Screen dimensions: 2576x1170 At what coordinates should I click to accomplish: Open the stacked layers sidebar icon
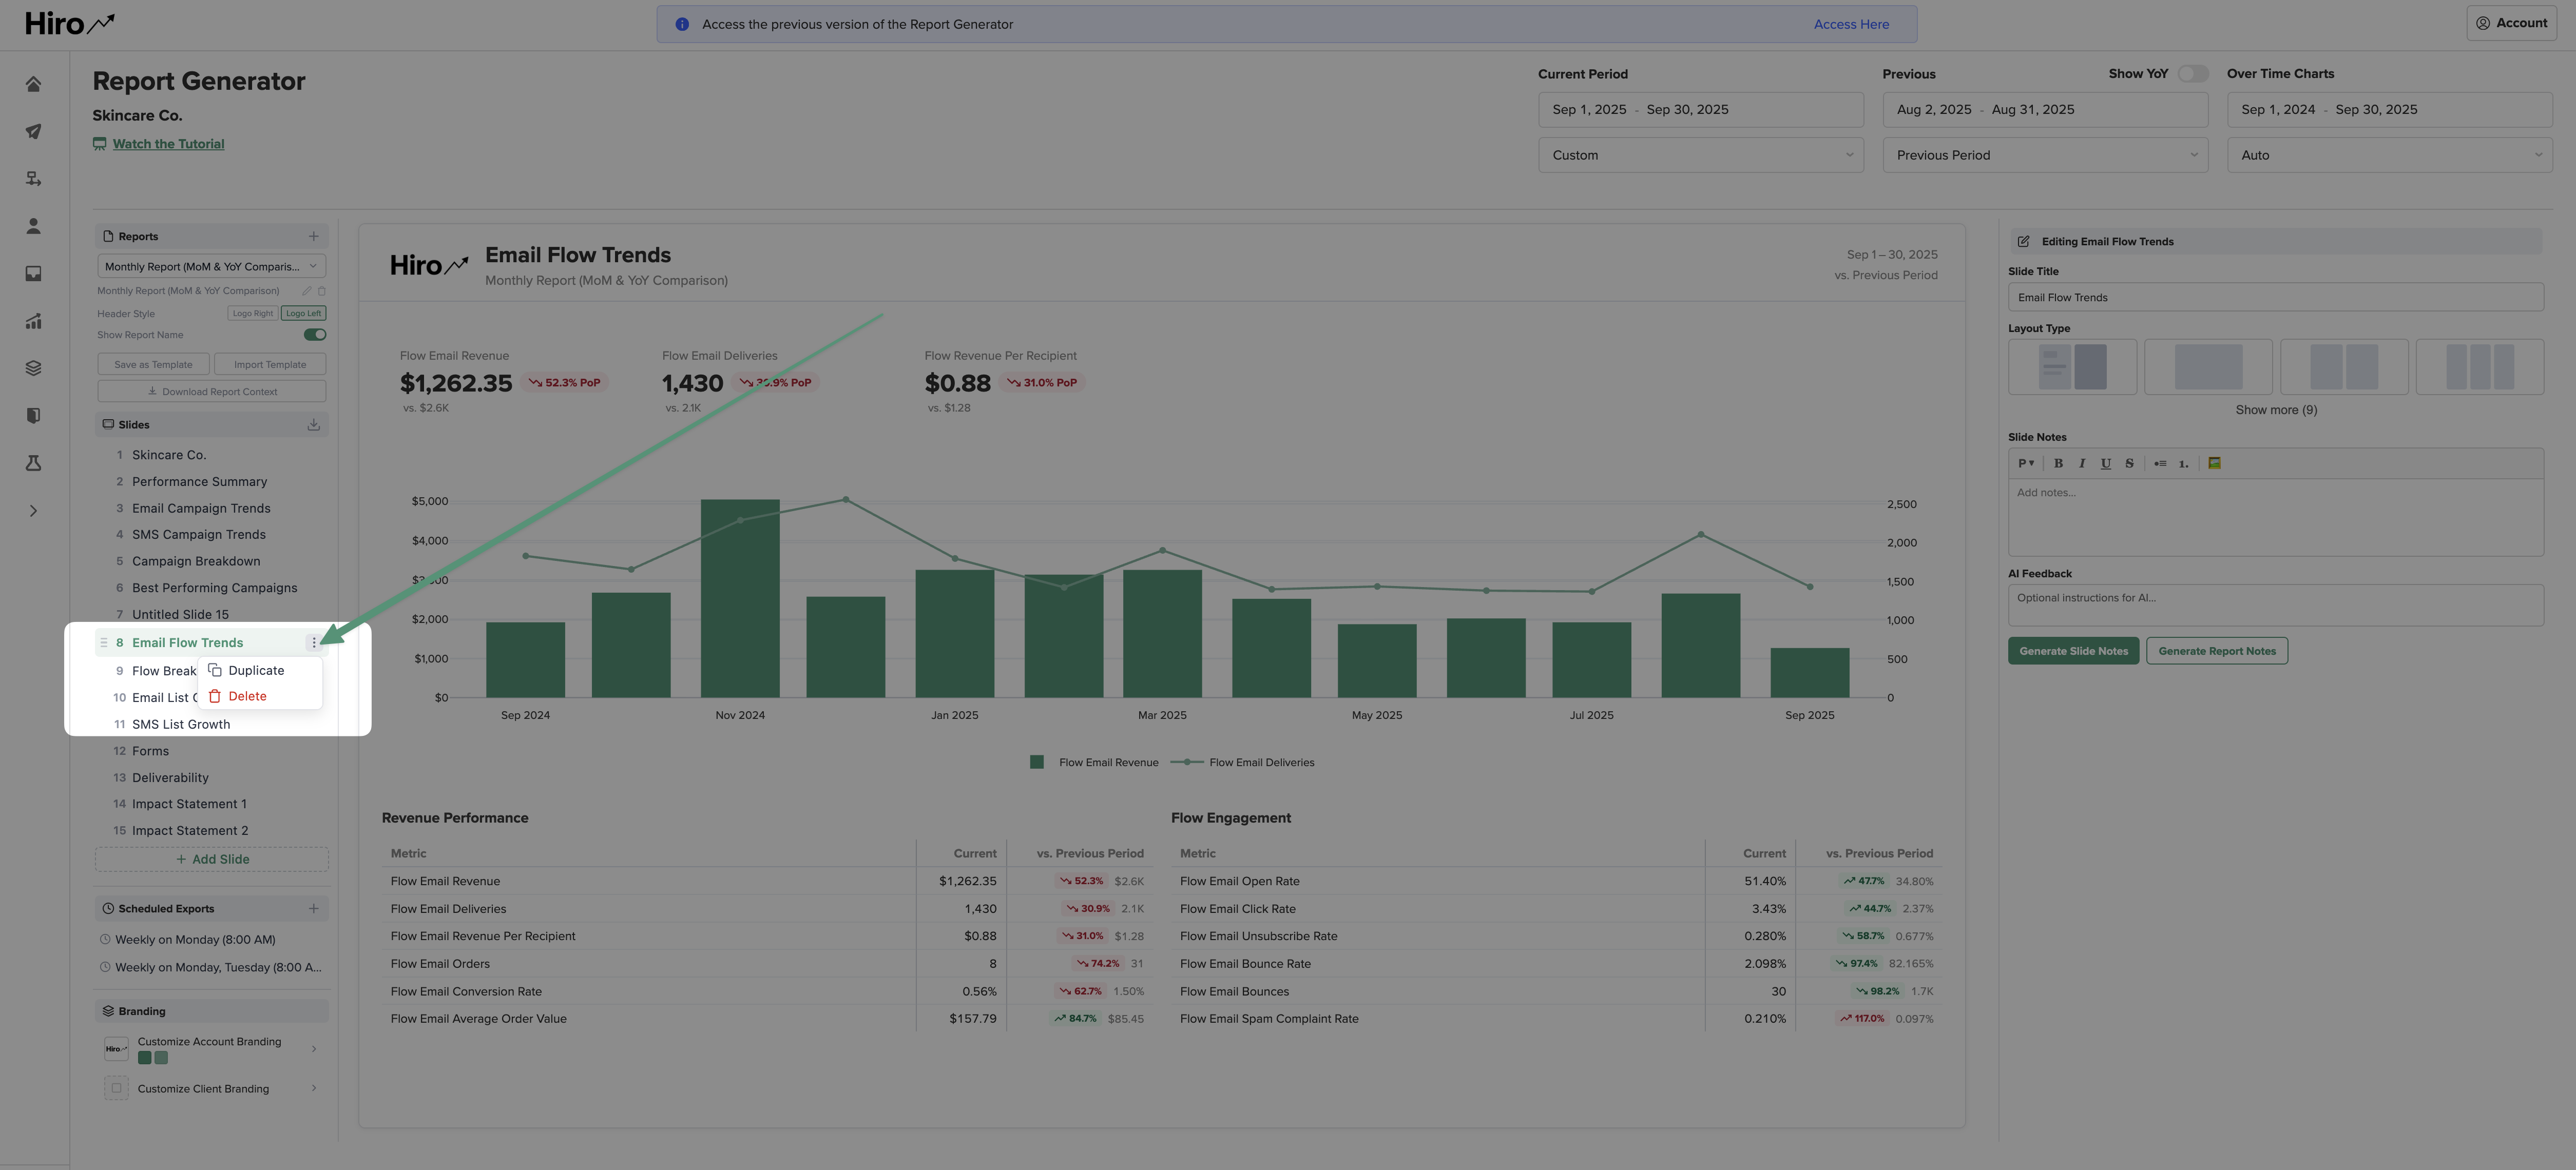coord(33,368)
